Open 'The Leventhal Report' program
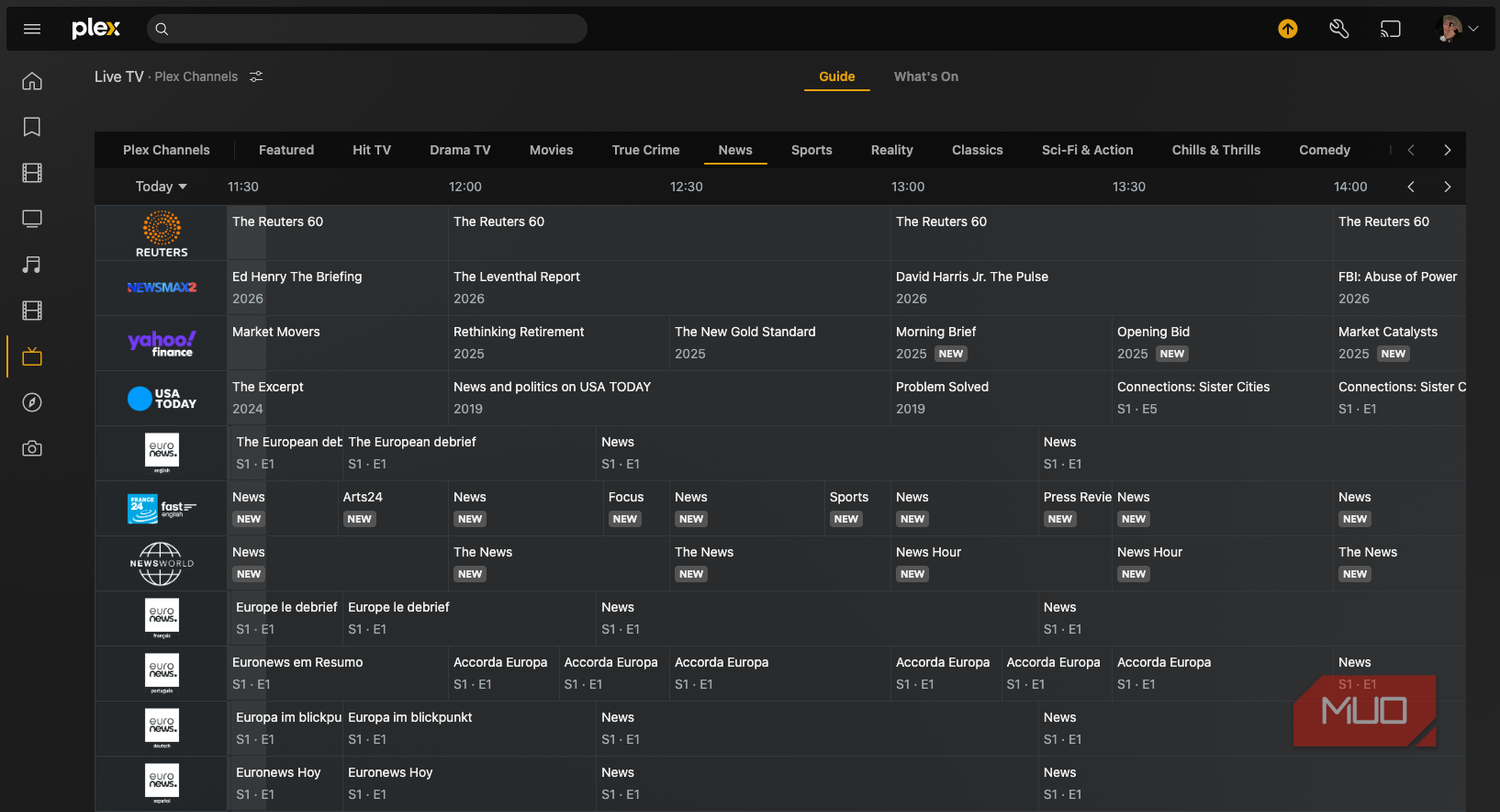This screenshot has height=812, width=1500. (670, 288)
